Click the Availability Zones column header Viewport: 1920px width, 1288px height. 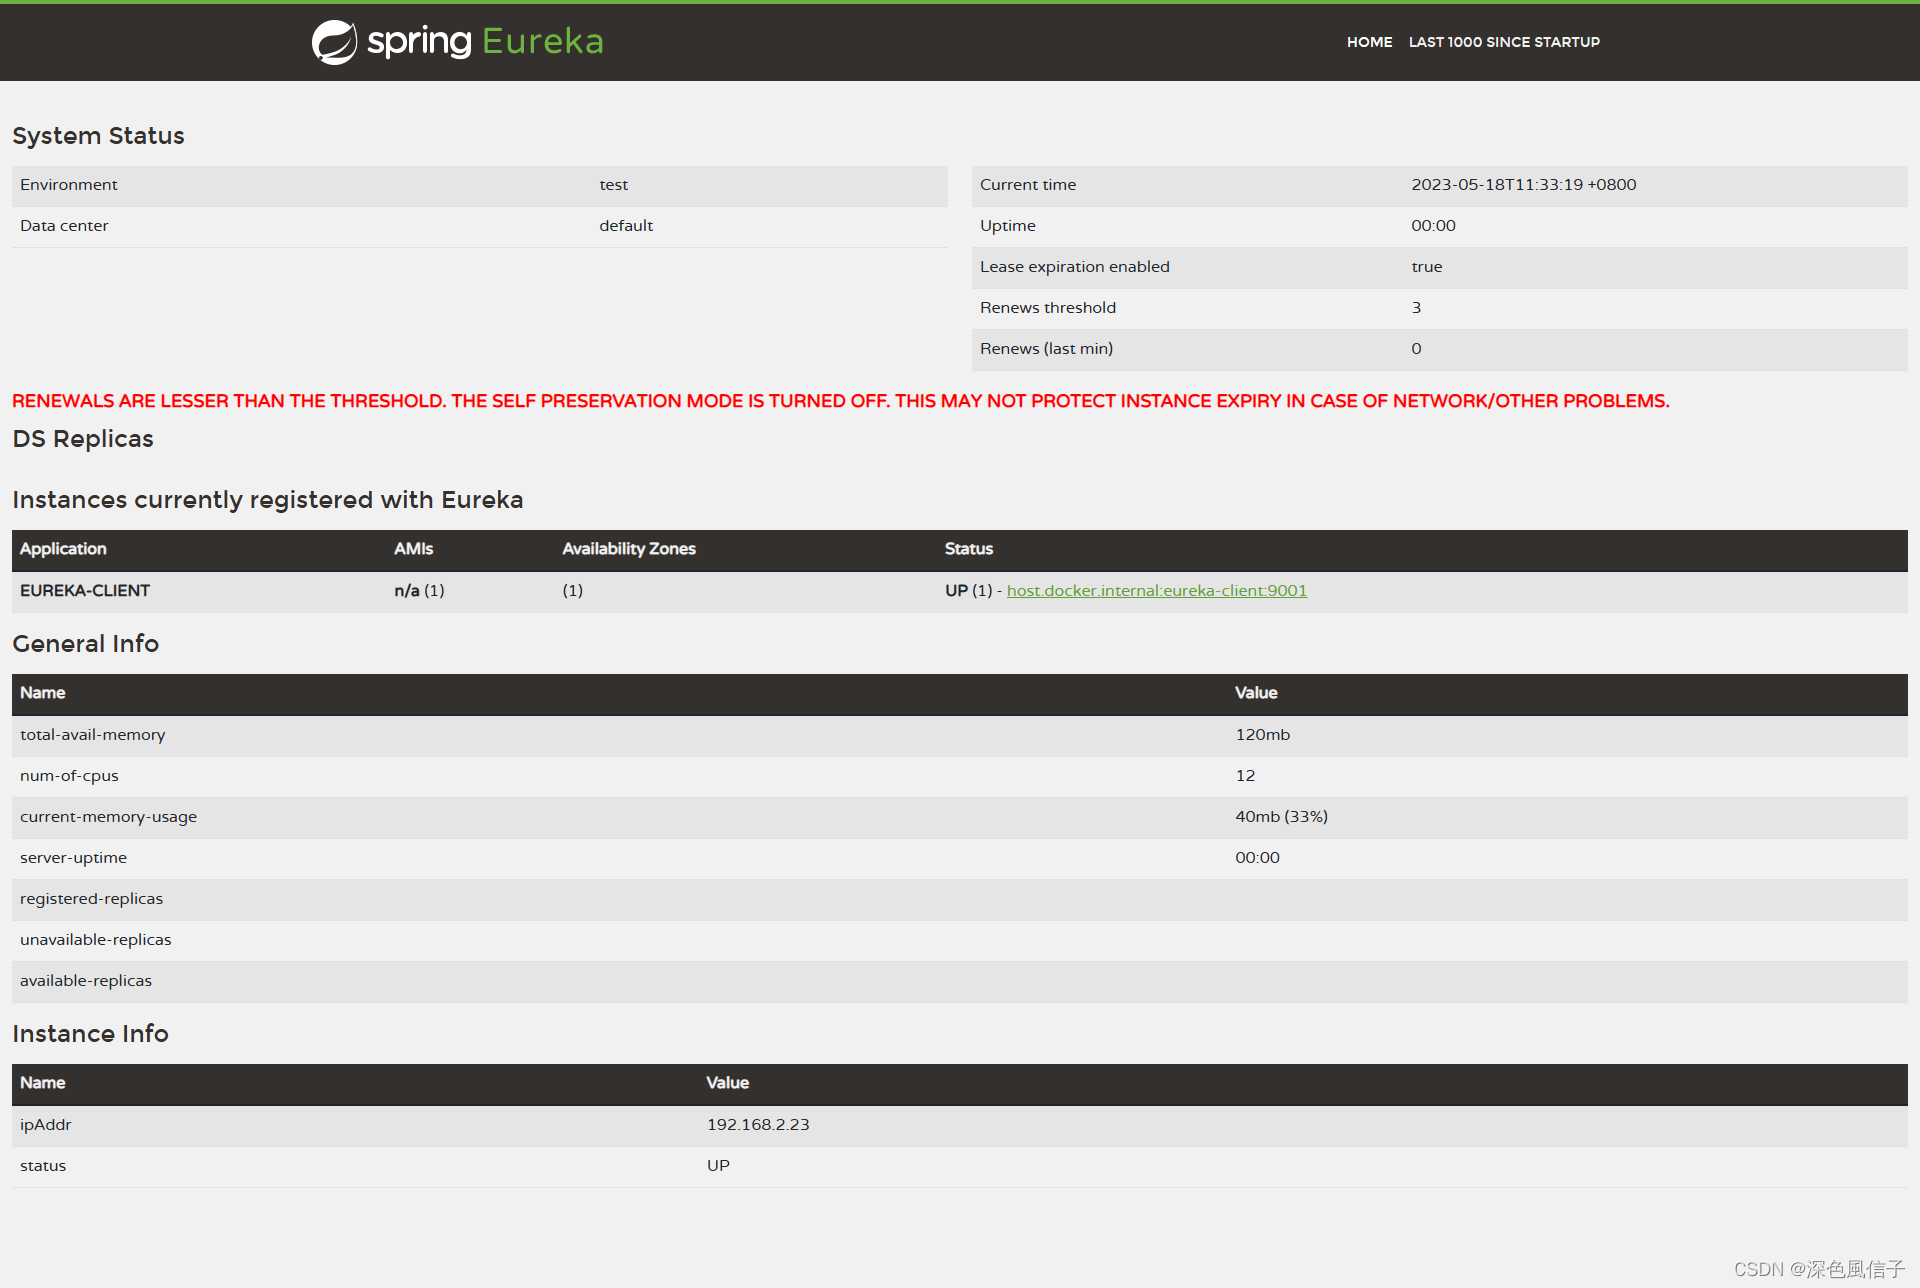click(x=629, y=549)
